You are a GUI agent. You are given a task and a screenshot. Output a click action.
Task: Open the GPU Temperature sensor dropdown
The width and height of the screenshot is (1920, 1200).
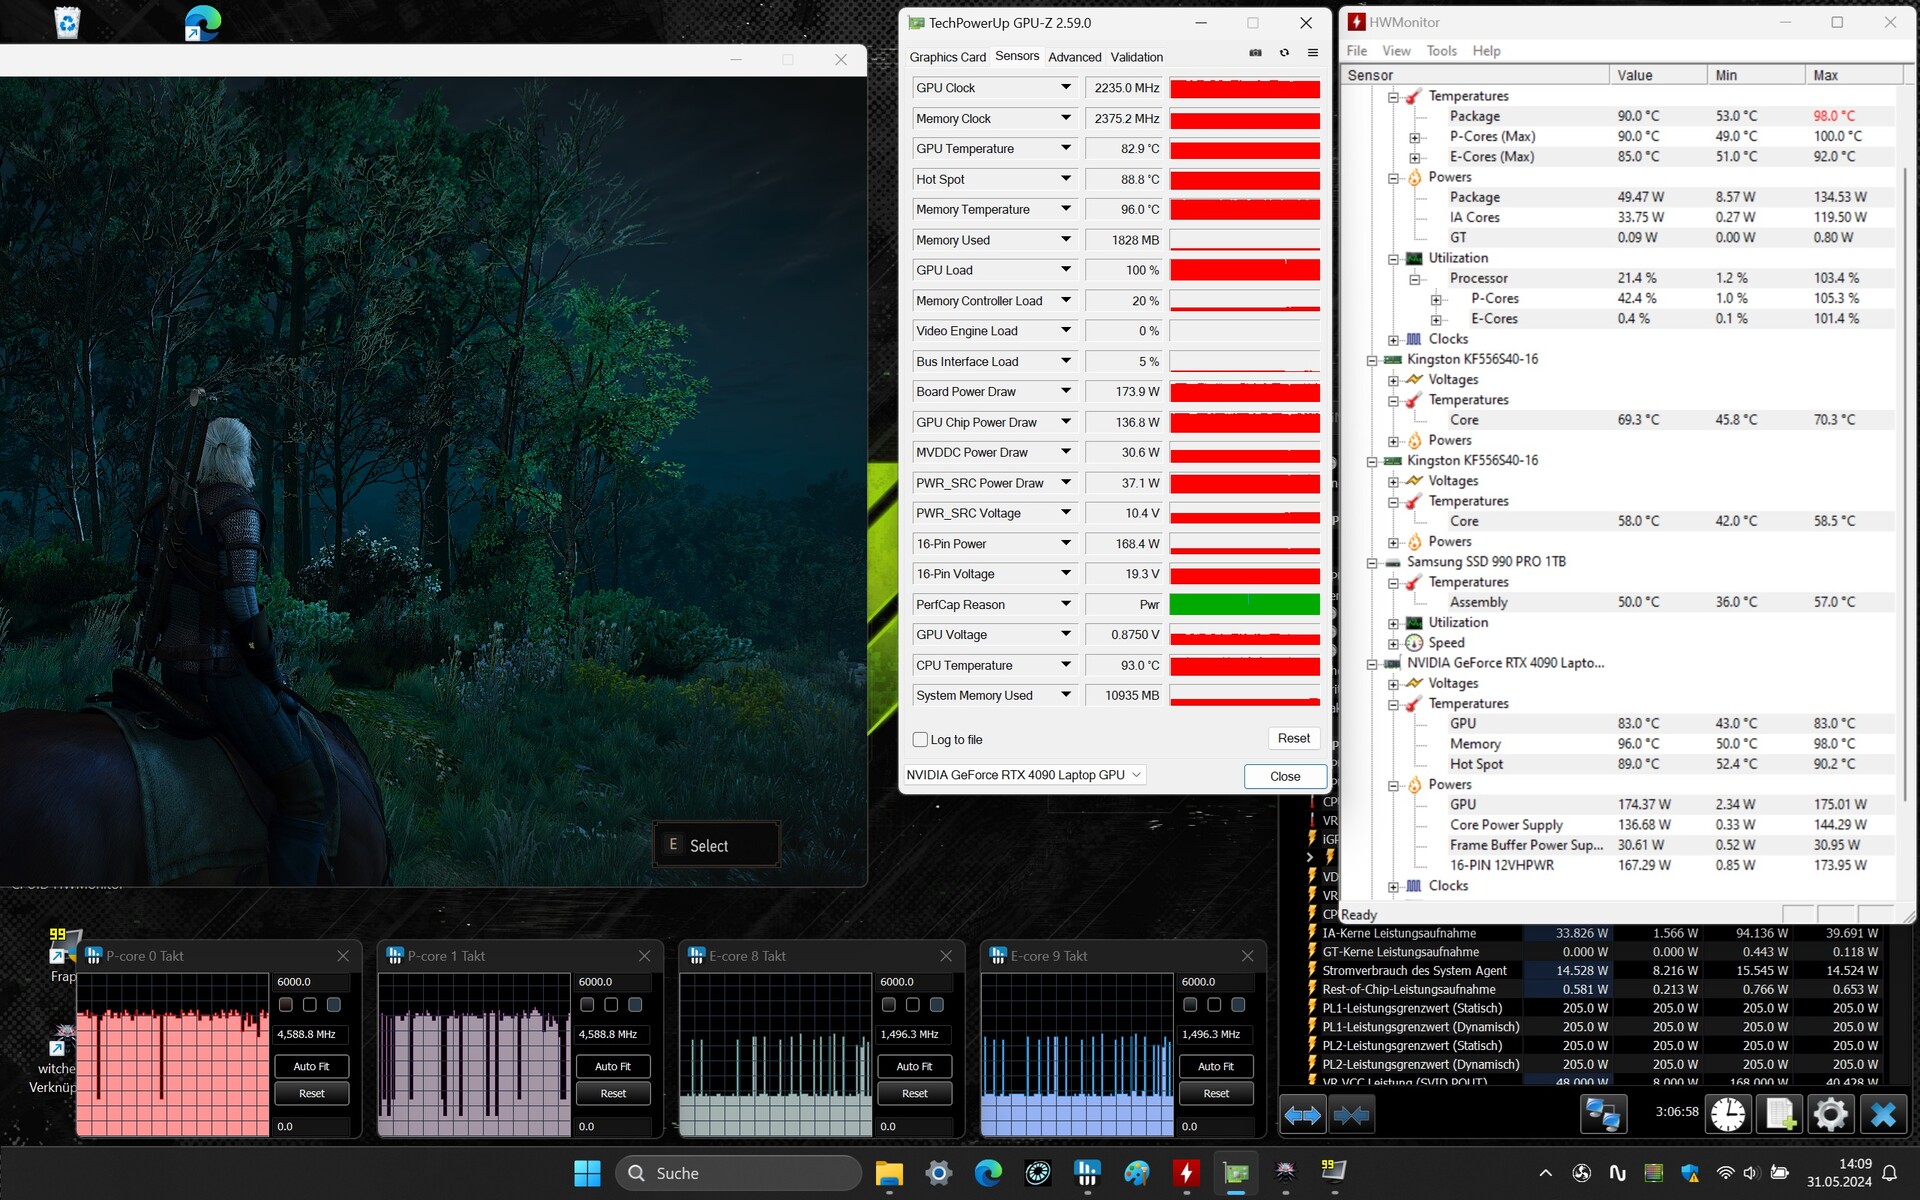pos(1065,148)
